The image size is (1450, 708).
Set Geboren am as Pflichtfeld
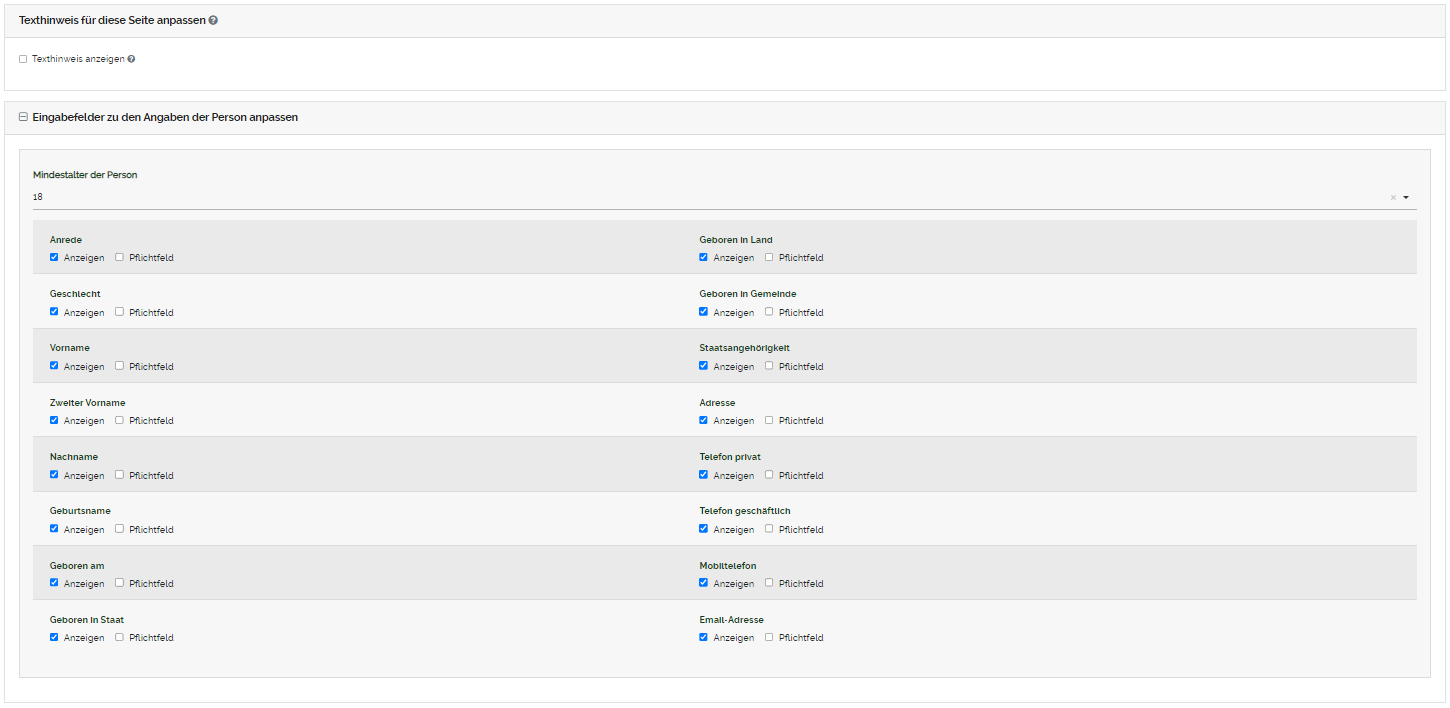point(119,583)
